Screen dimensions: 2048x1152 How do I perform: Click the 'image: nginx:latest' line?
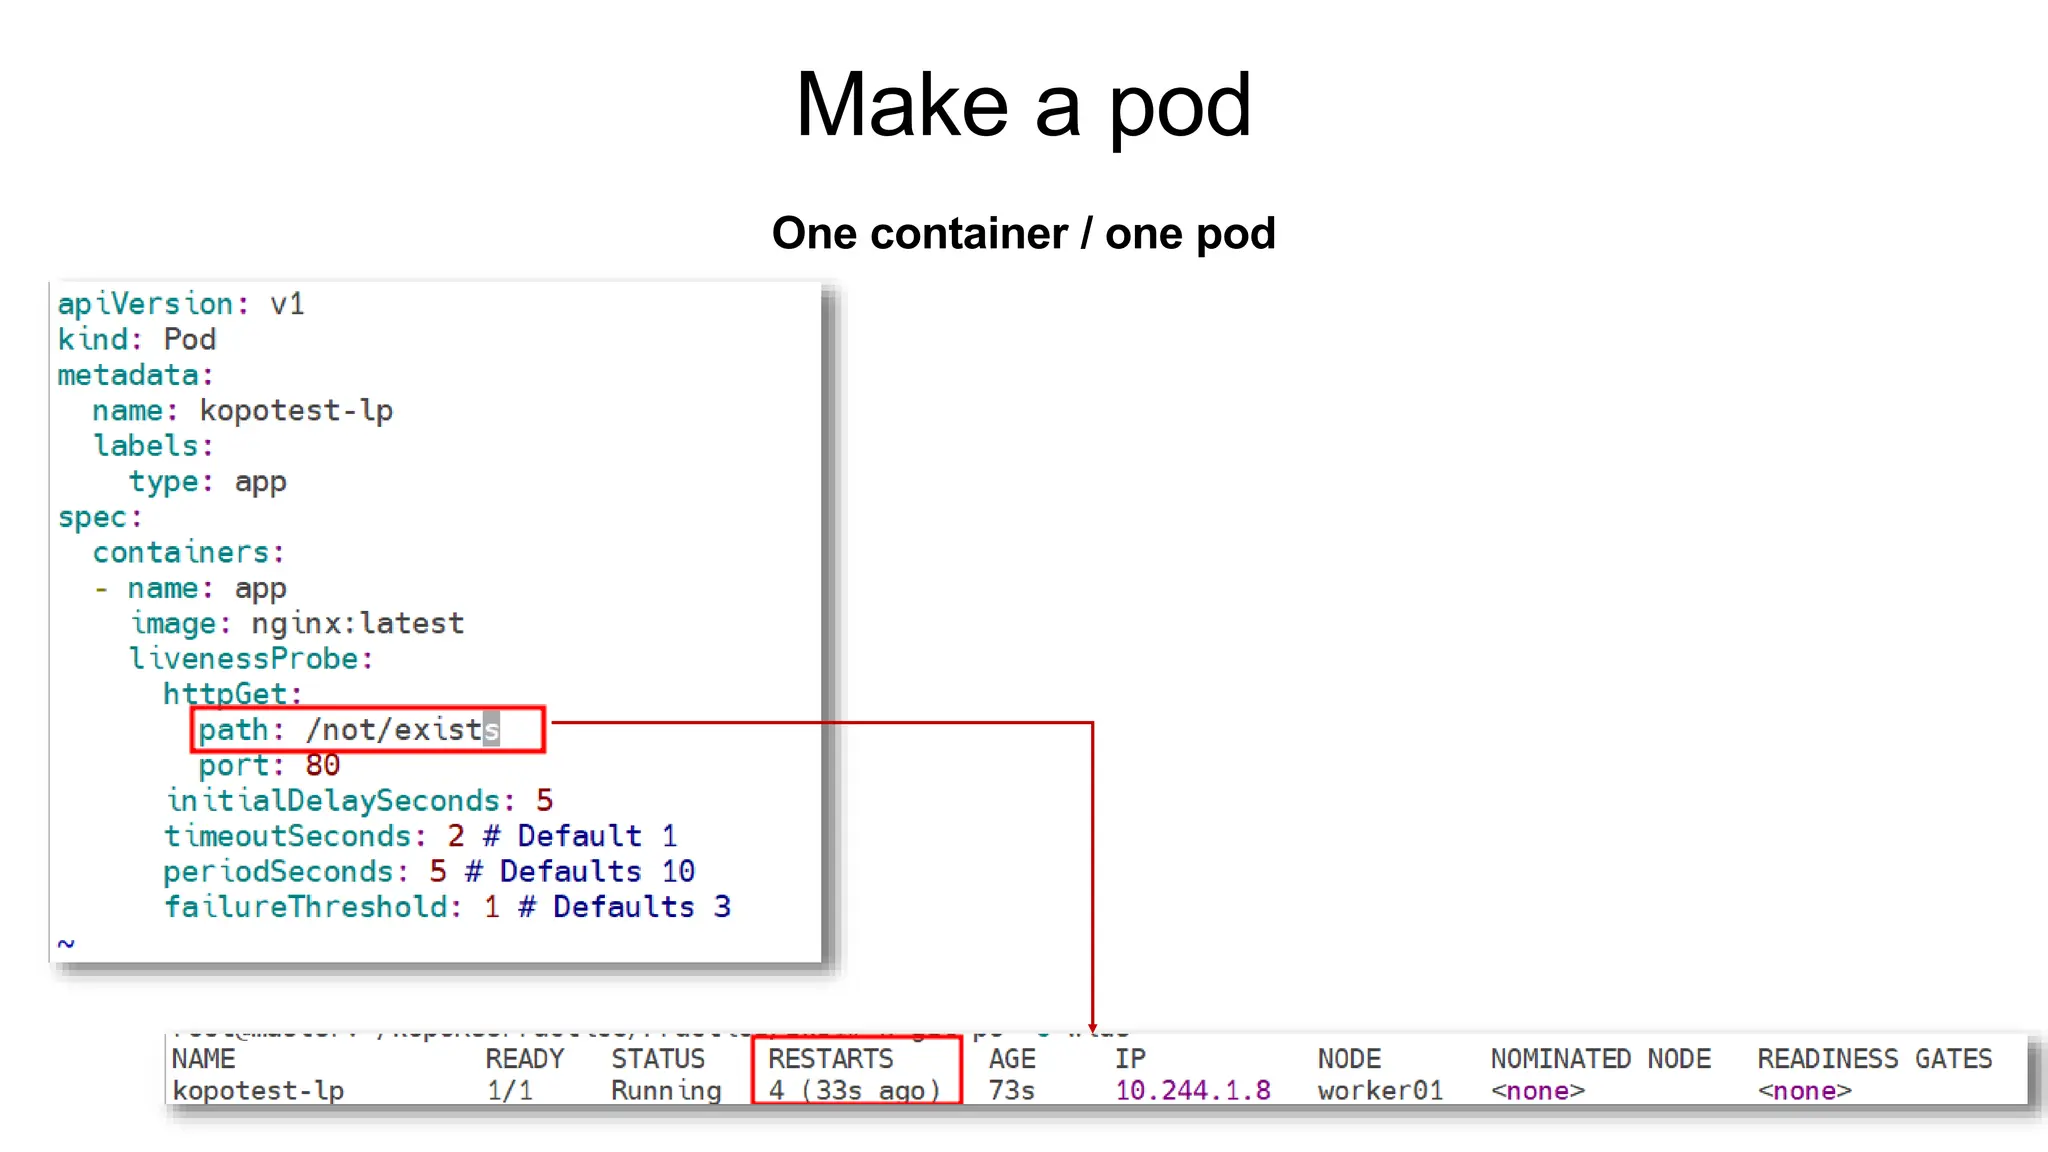pos(297,624)
